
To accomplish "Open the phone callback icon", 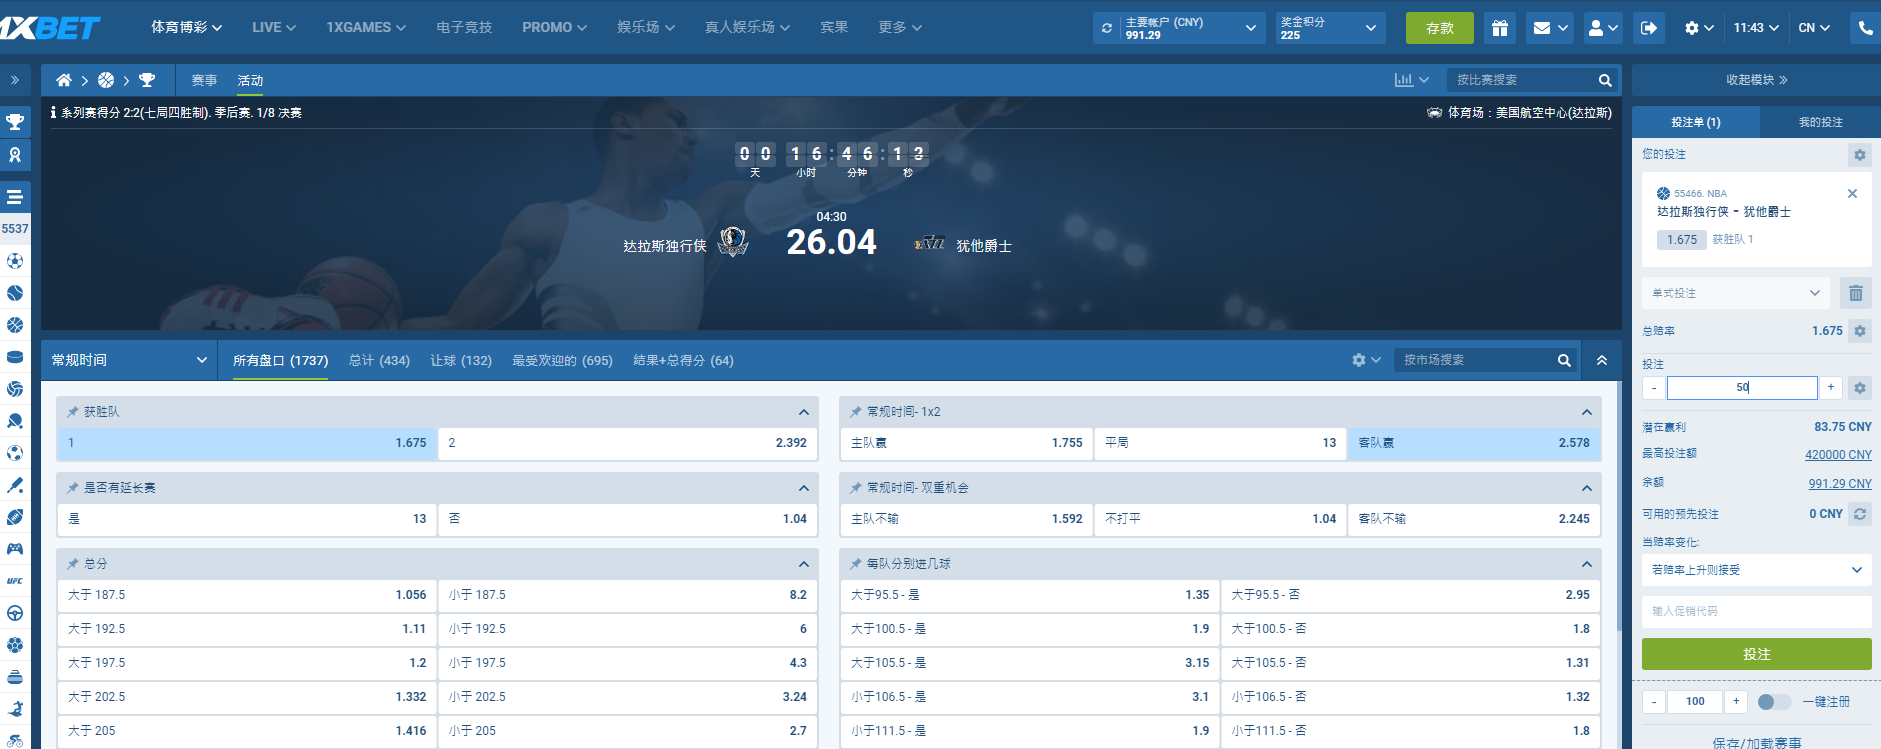I will (1865, 28).
